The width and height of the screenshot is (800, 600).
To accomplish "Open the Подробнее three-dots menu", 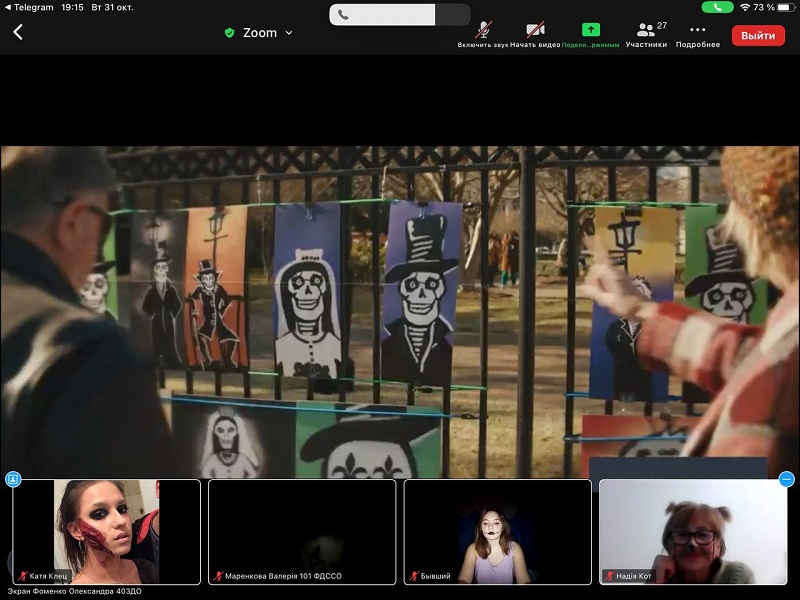I will 697,35.
